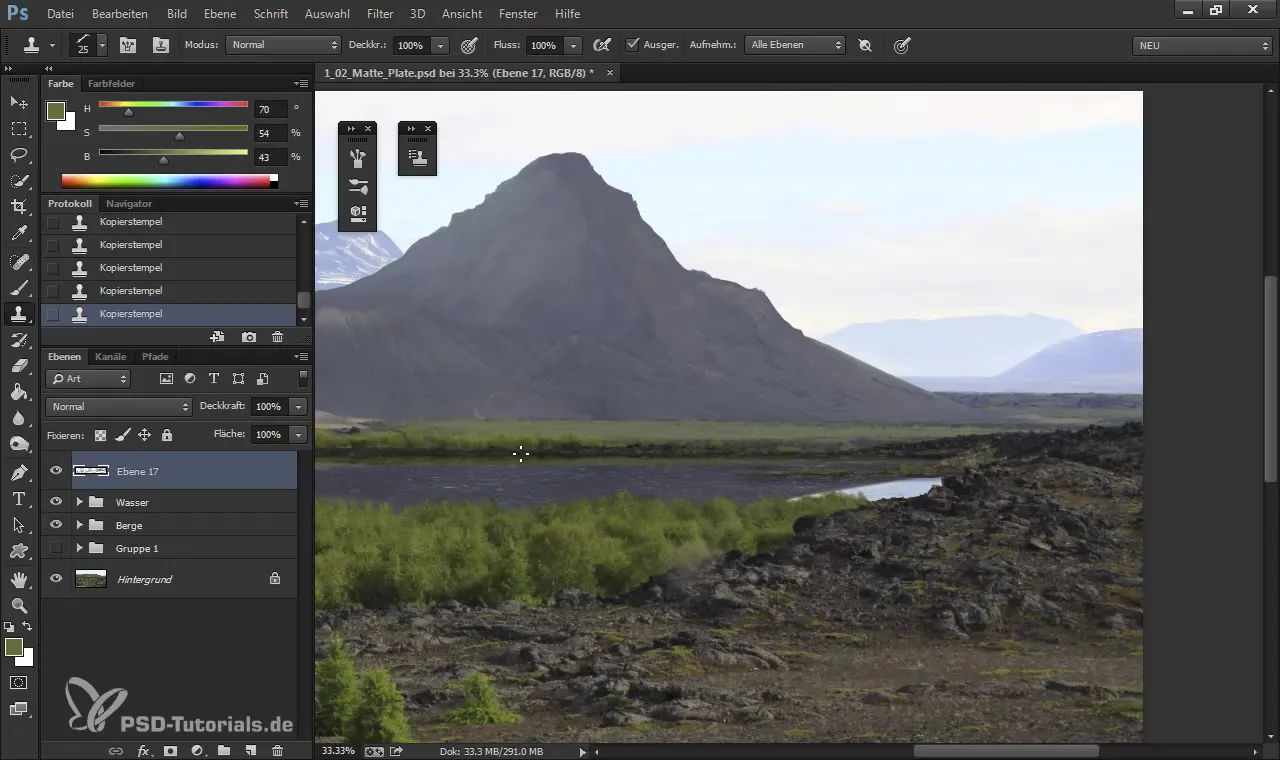Toggle lock position in Fixieren
Viewport: 1280px width, 760px height.
[x=144, y=435]
